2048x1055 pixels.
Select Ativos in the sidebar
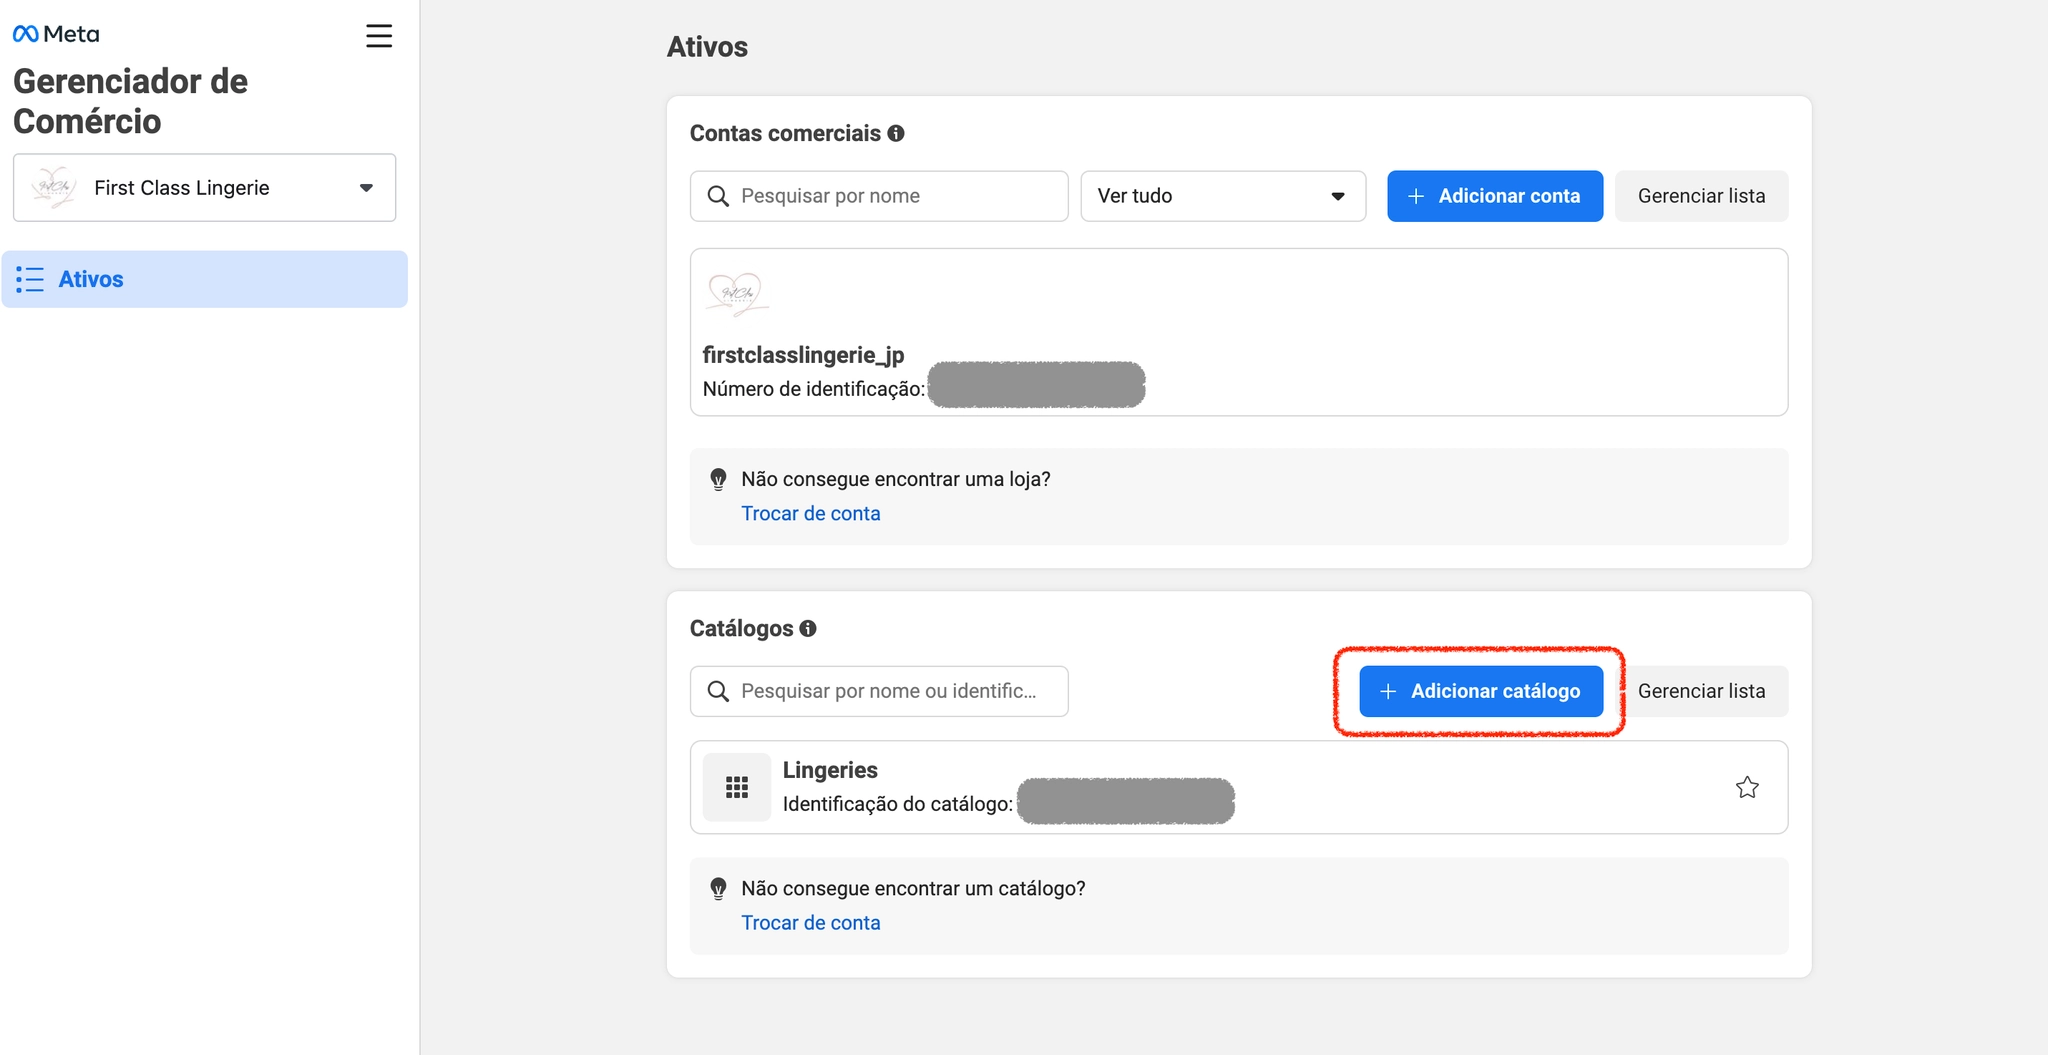coord(204,279)
